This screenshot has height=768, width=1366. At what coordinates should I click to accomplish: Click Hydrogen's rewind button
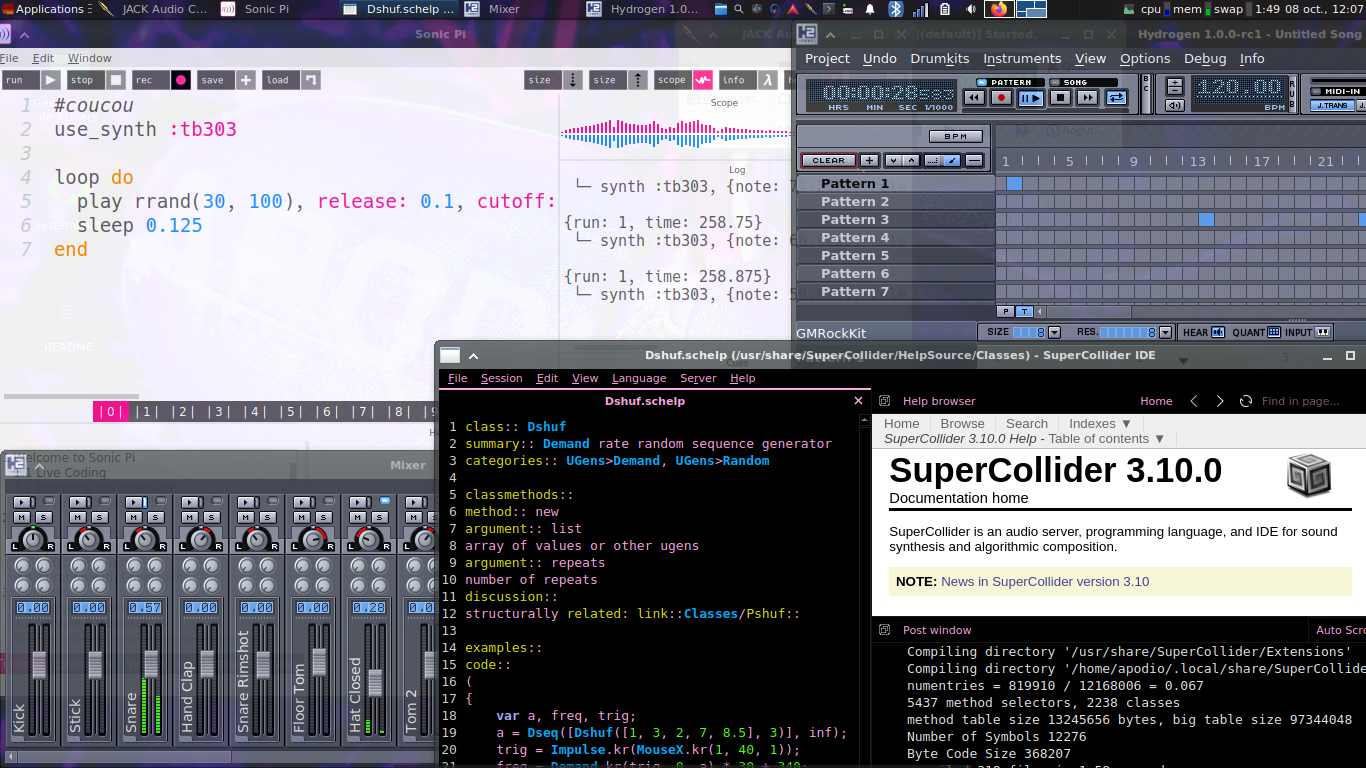click(973, 98)
